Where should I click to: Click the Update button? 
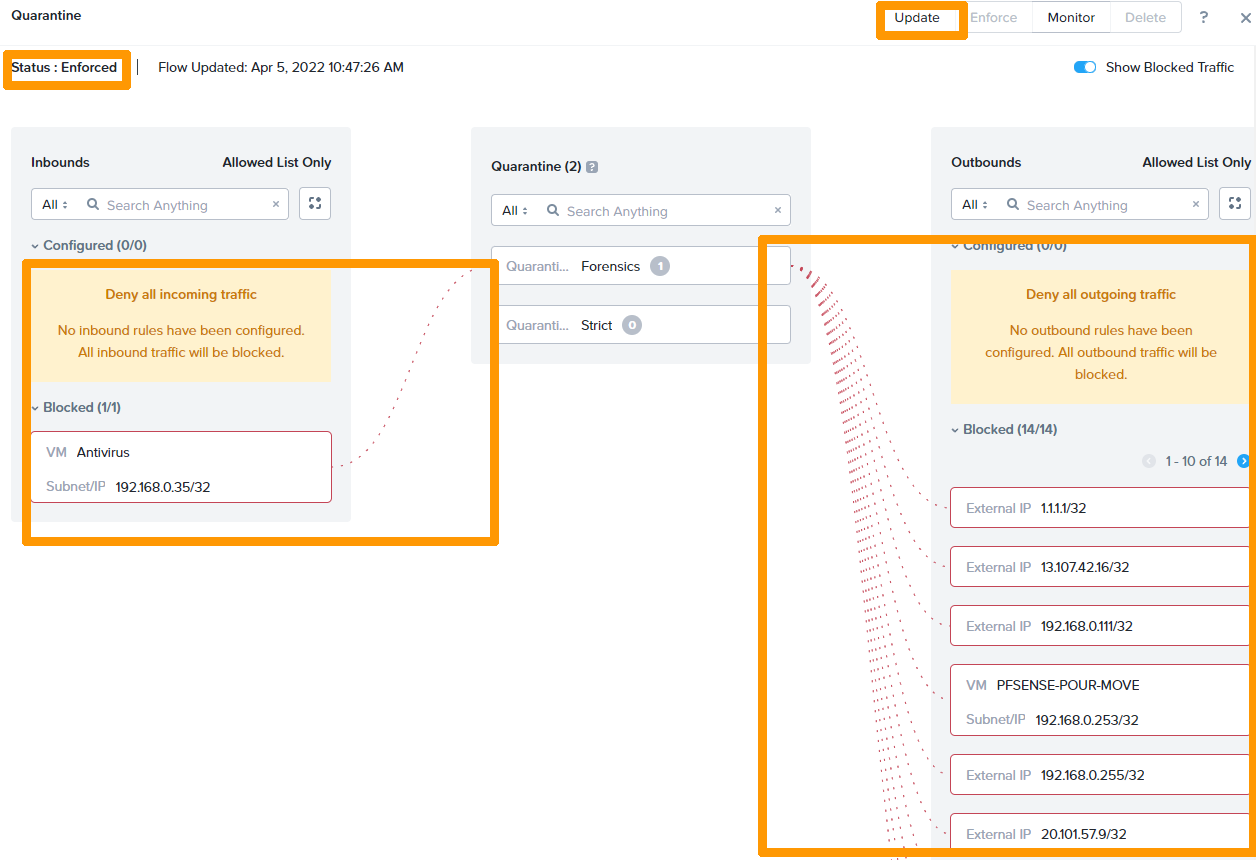coord(917,18)
